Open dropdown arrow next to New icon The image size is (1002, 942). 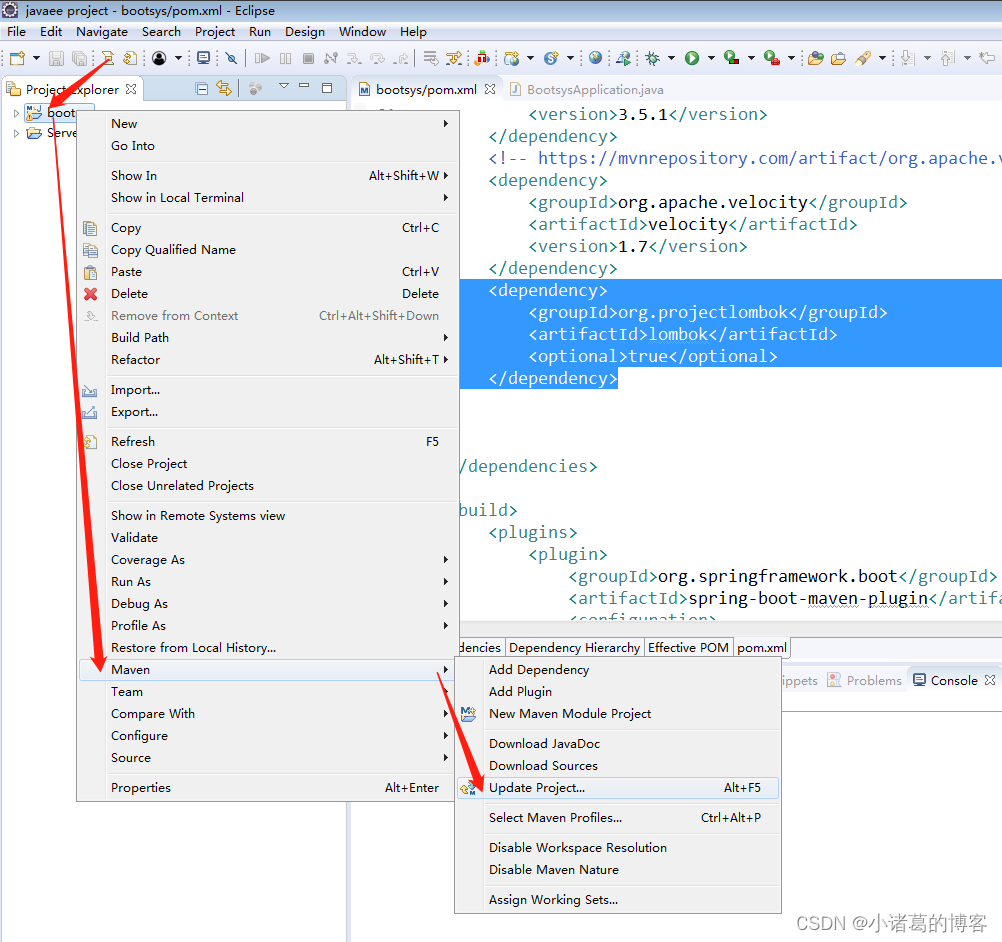click(36, 58)
